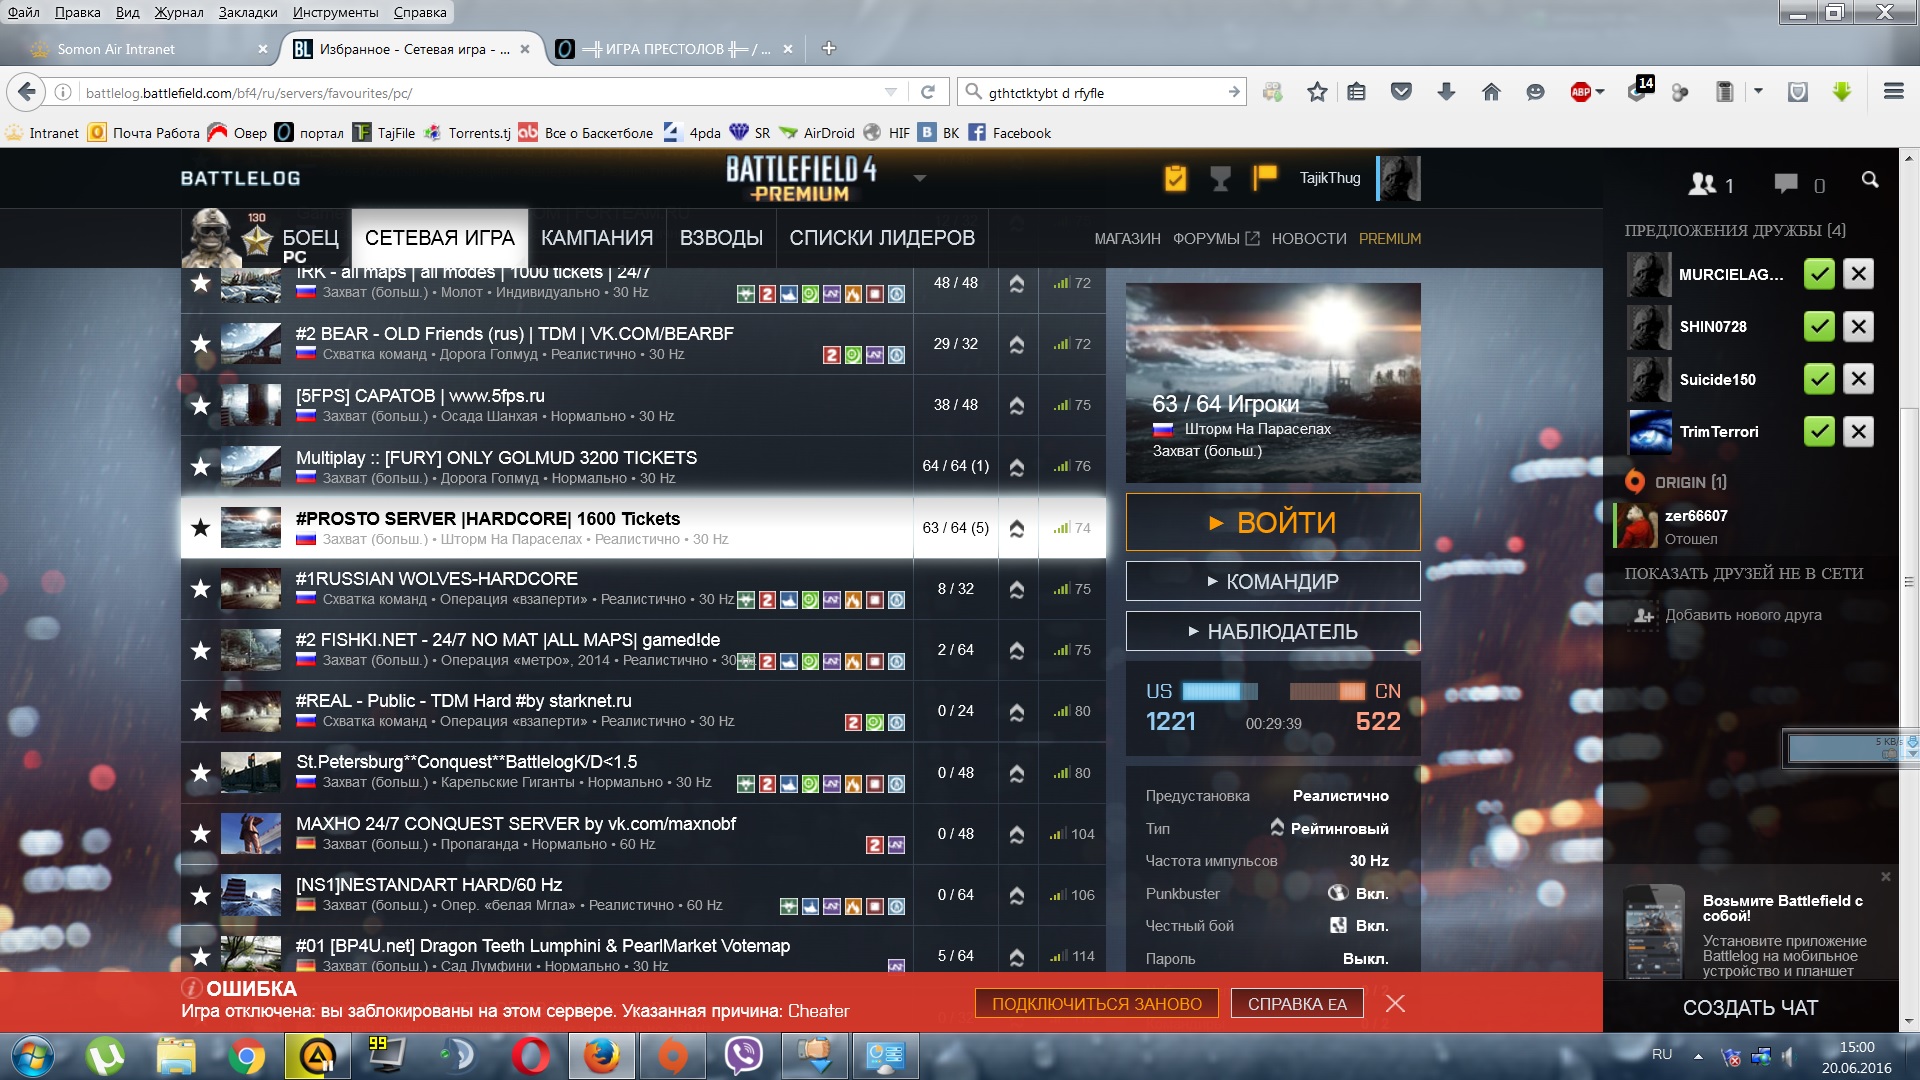Unfavorite star for #PROSTO SERVER |HARDCORE|
Screen dimensions: 1920x1080
click(201, 528)
